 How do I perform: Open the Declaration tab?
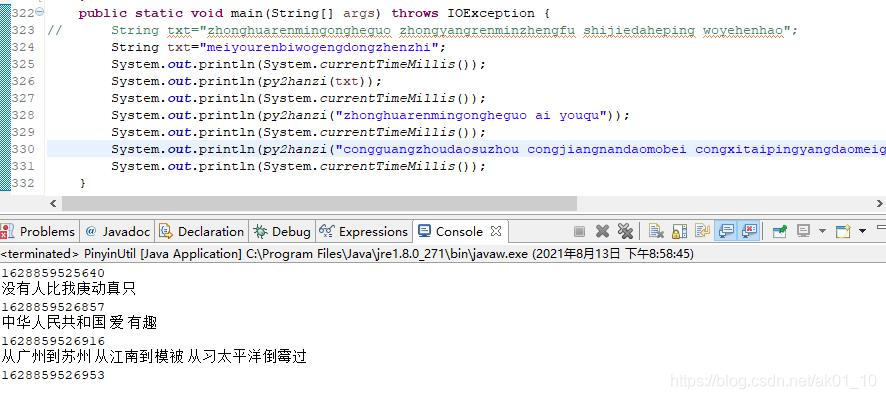[x=202, y=232]
